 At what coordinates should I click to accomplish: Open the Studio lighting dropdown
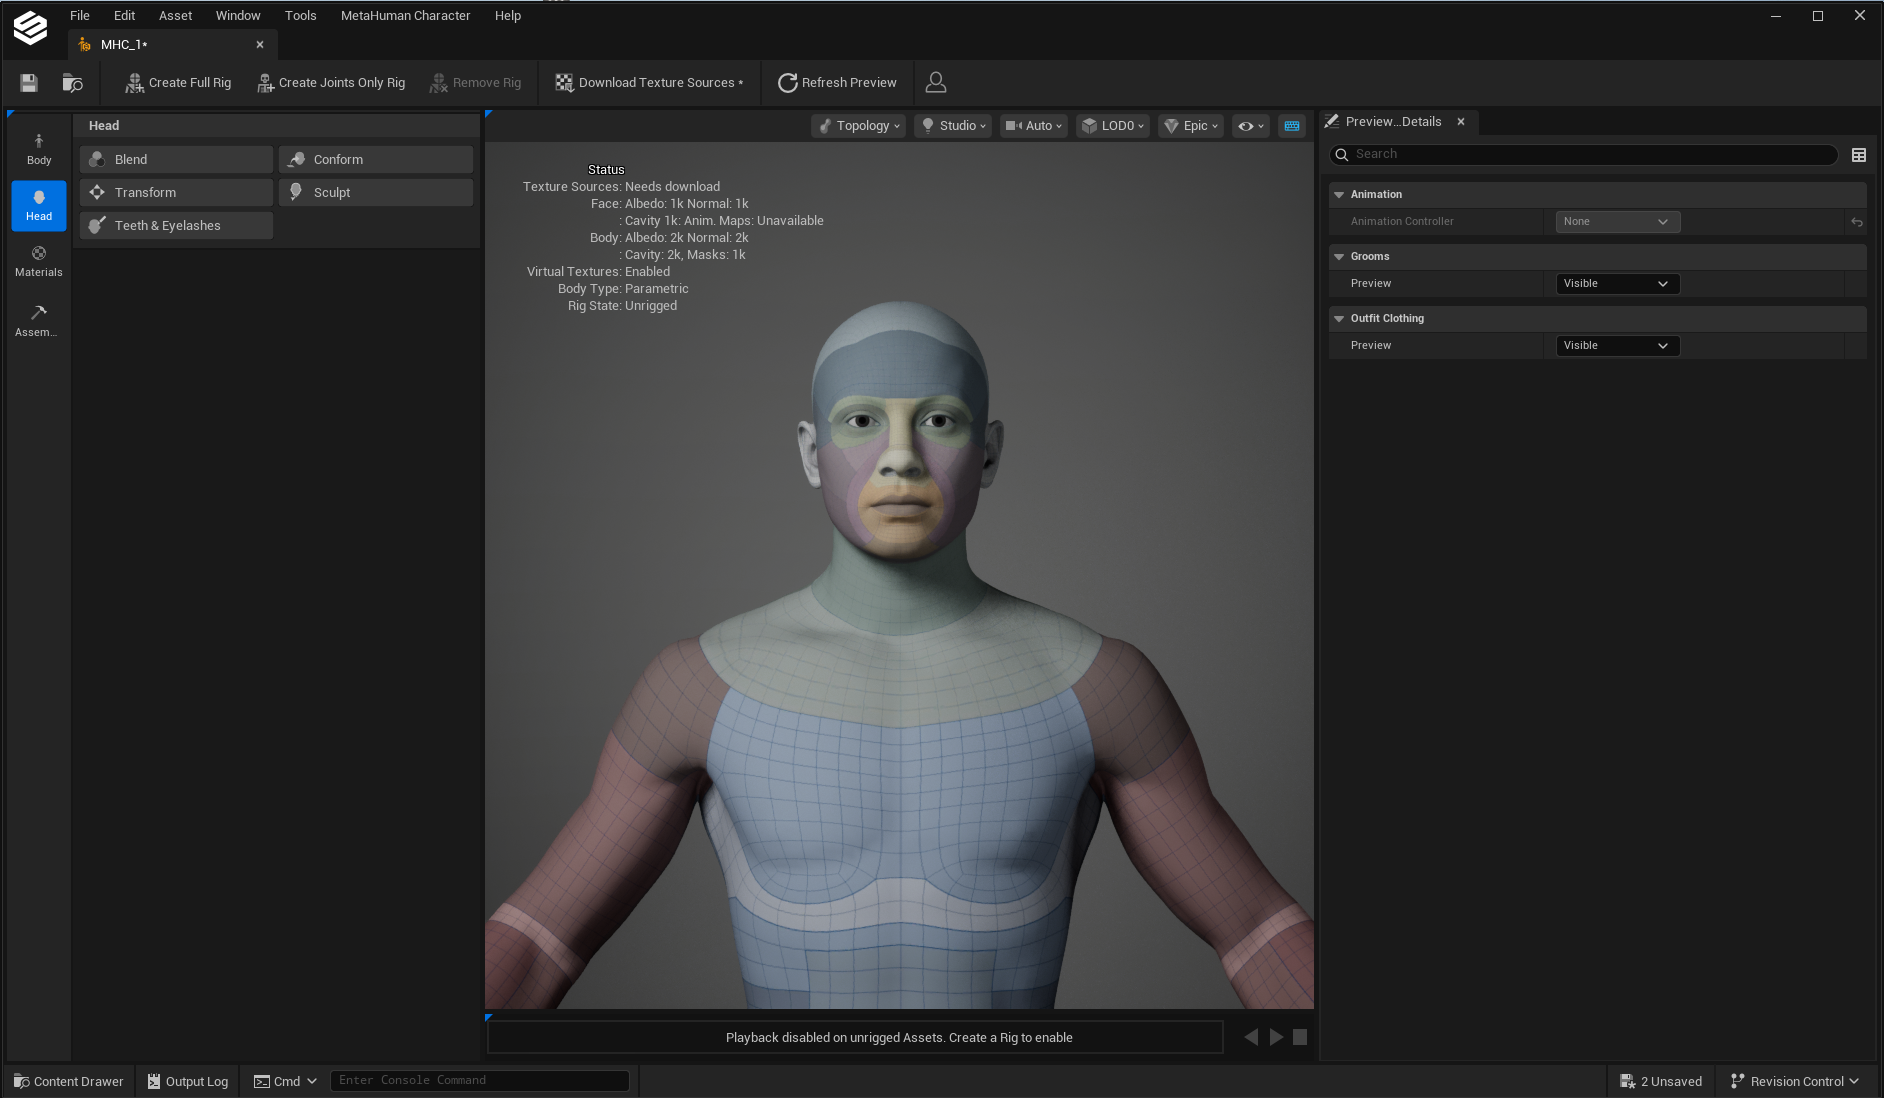point(953,126)
